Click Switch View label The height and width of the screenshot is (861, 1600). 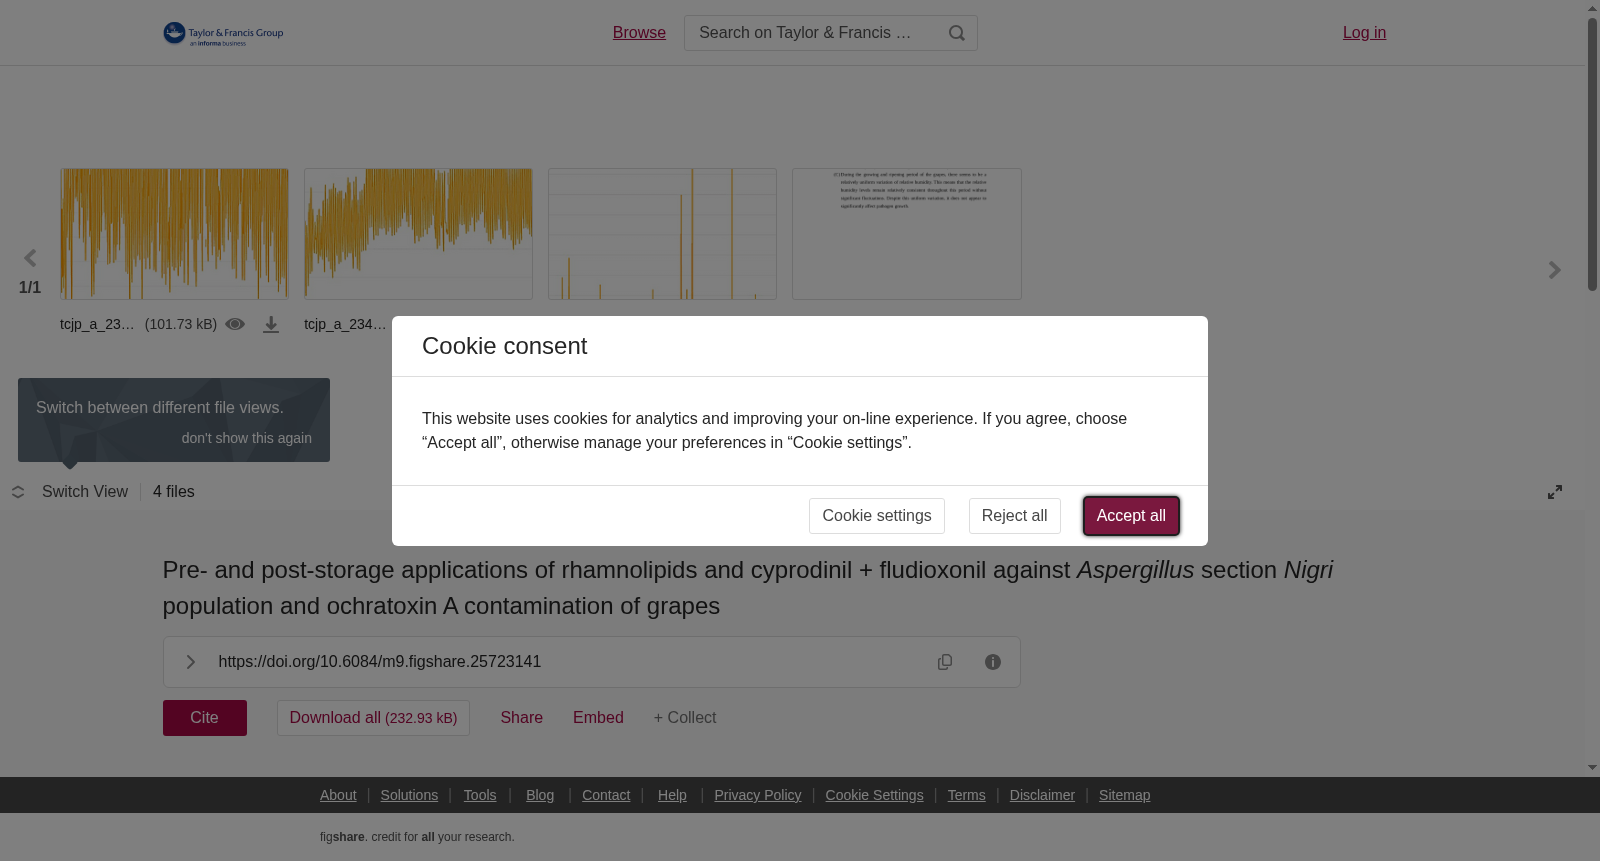[85, 492]
